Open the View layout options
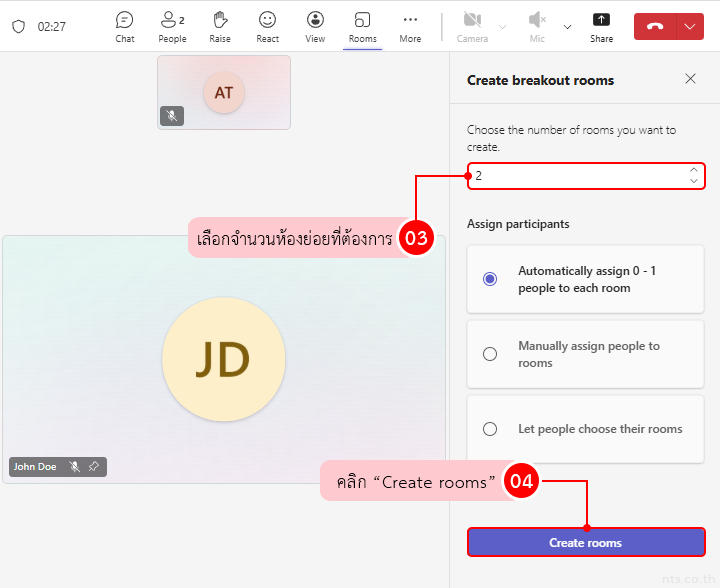Viewport: 720px width, 588px height. [315, 26]
